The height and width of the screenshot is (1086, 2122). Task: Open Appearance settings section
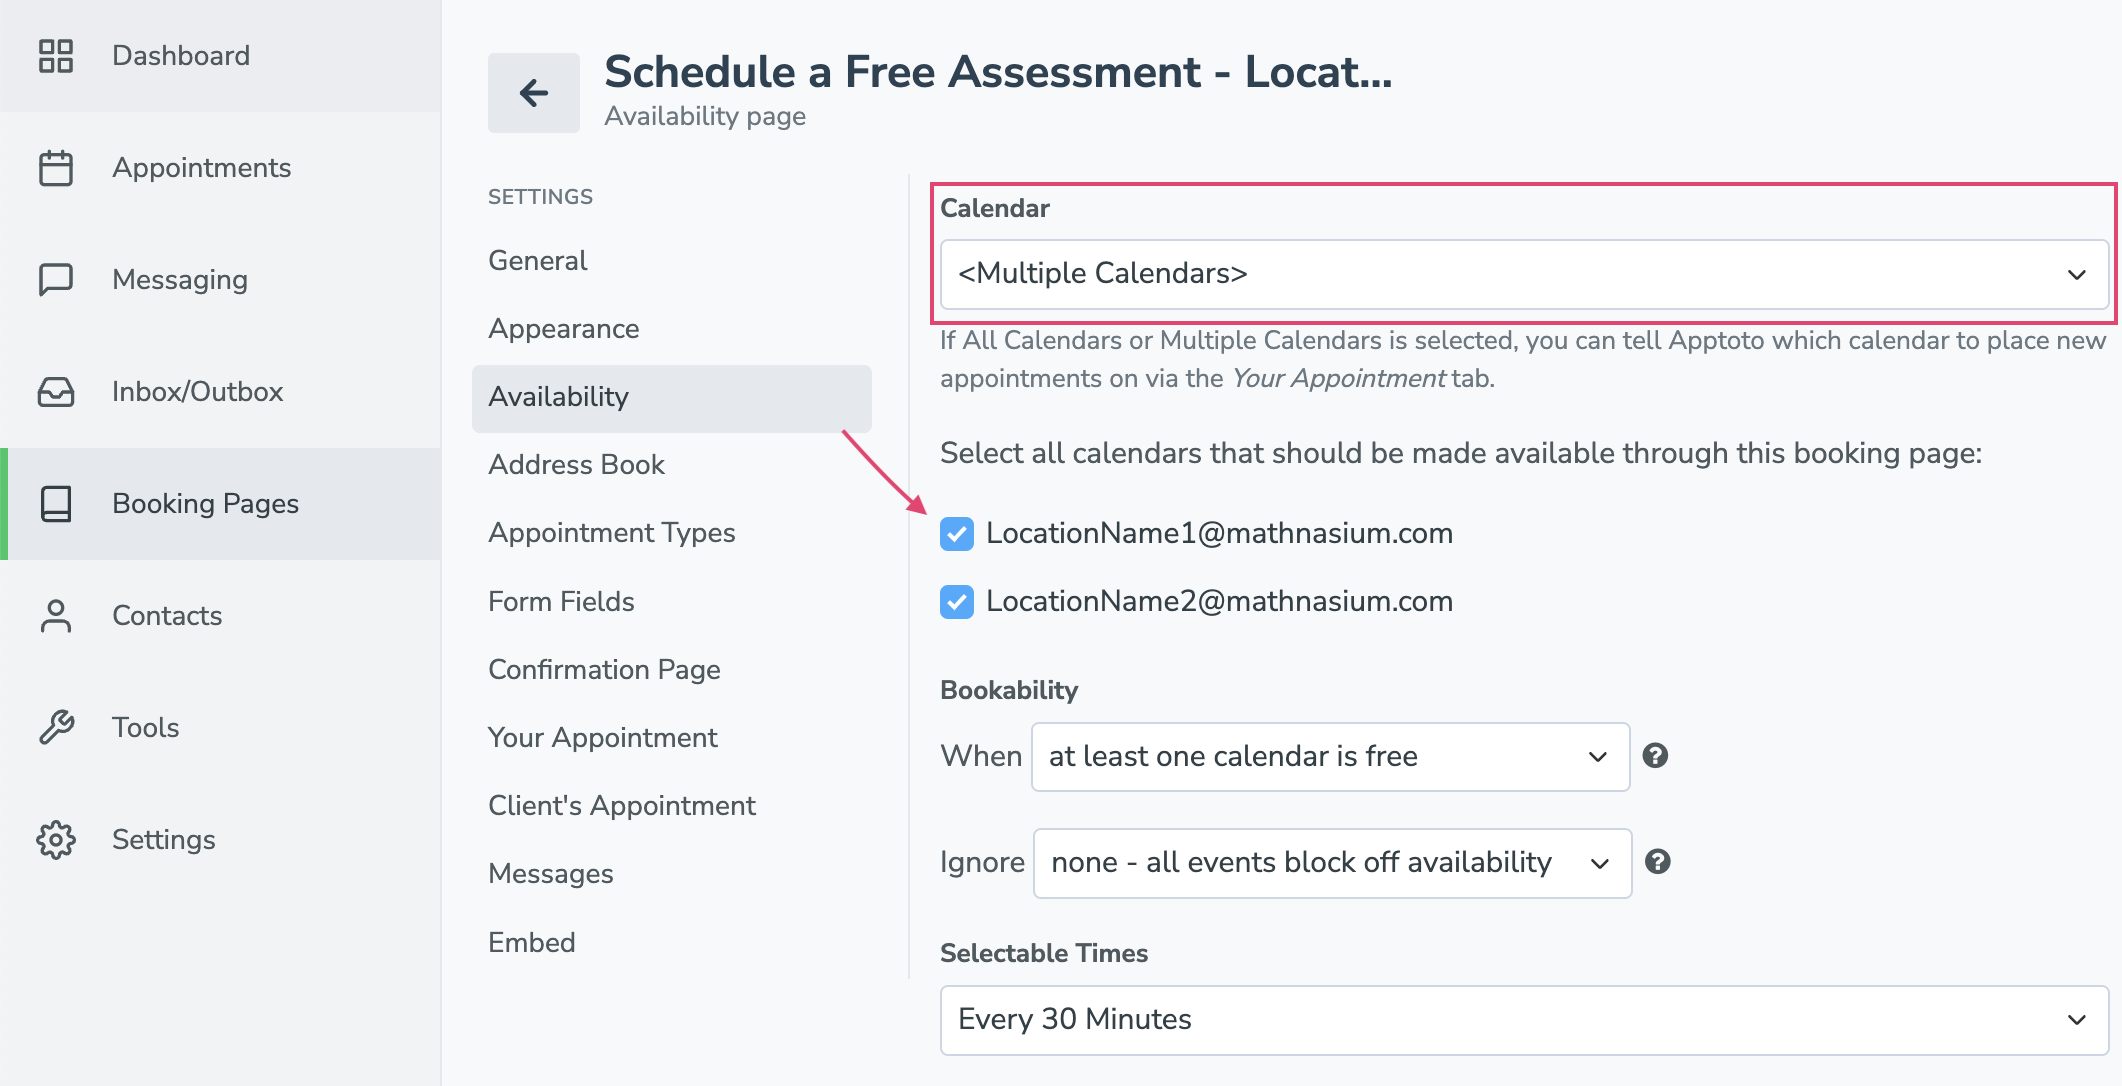coord(564,329)
